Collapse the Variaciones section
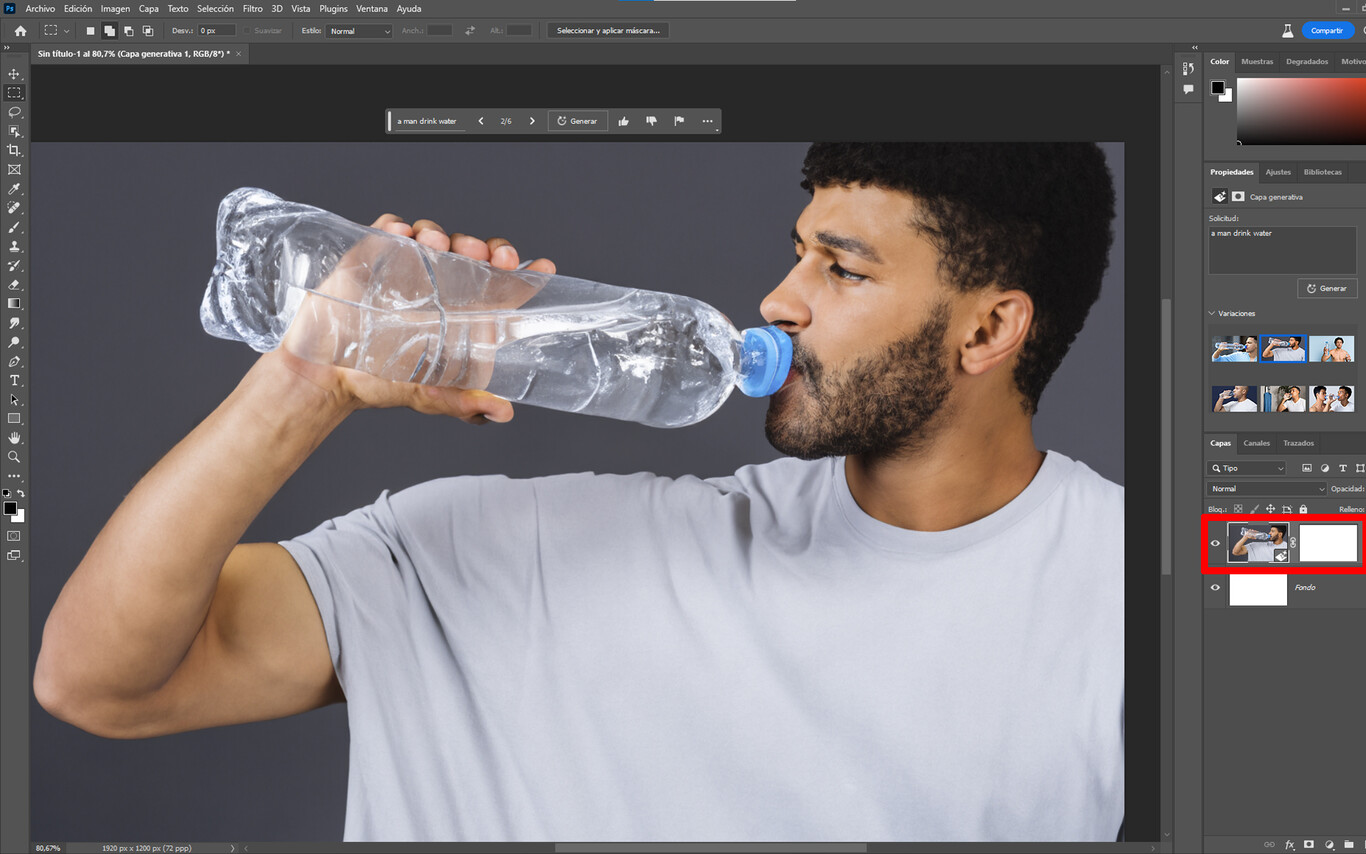This screenshot has height=854, width=1366. [1212, 313]
